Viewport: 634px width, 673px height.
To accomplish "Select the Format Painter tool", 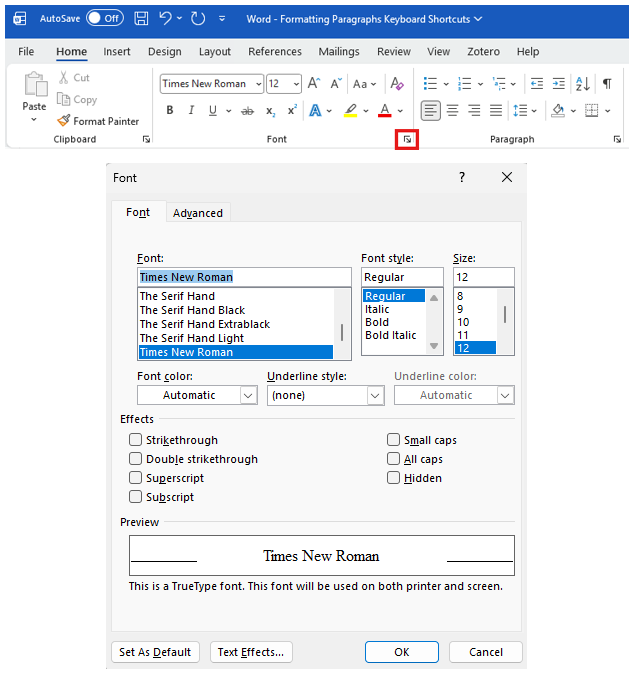I will pyautogui.click(x=98, y=121).
